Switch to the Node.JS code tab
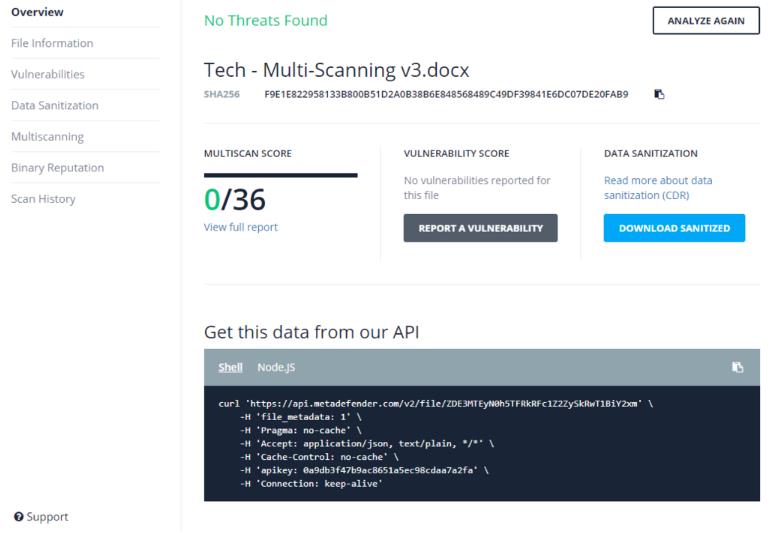The width and height of the screenshot is (771, 538). coord(276,367)
